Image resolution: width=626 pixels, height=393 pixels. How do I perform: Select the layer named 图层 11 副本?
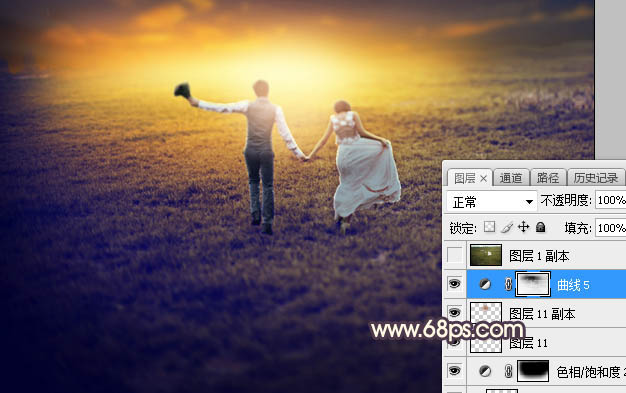coord(542,314)
